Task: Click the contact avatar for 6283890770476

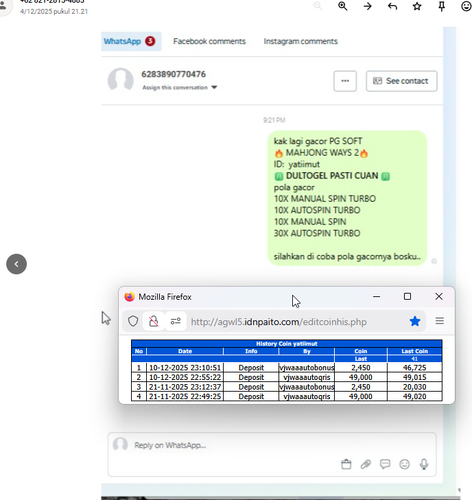Action: point(121,80)
